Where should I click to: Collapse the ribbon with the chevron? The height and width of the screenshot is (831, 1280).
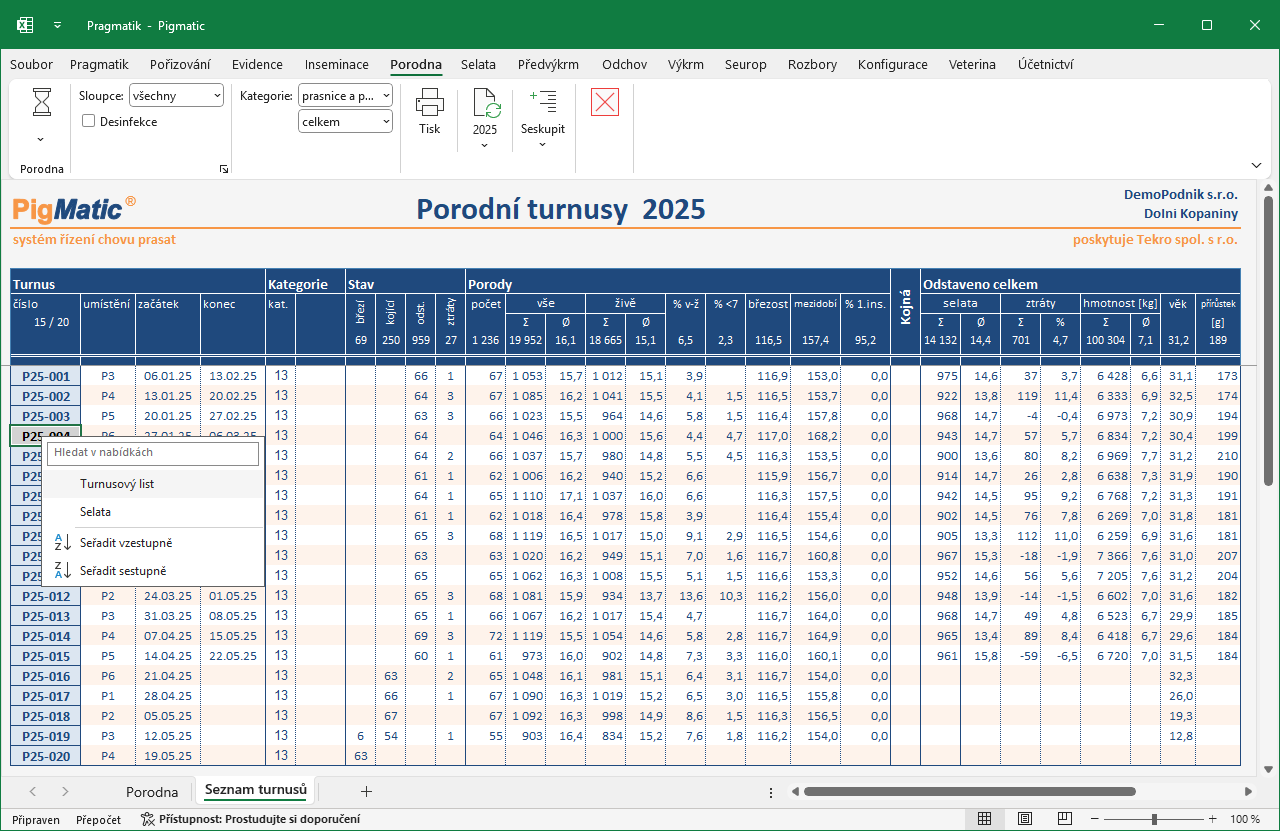(x=1256, y=166)
